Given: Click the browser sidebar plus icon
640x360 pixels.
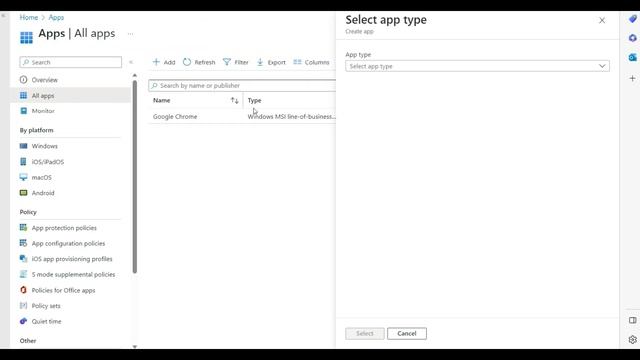Looking at the screenshot, I should coord(632,78).
